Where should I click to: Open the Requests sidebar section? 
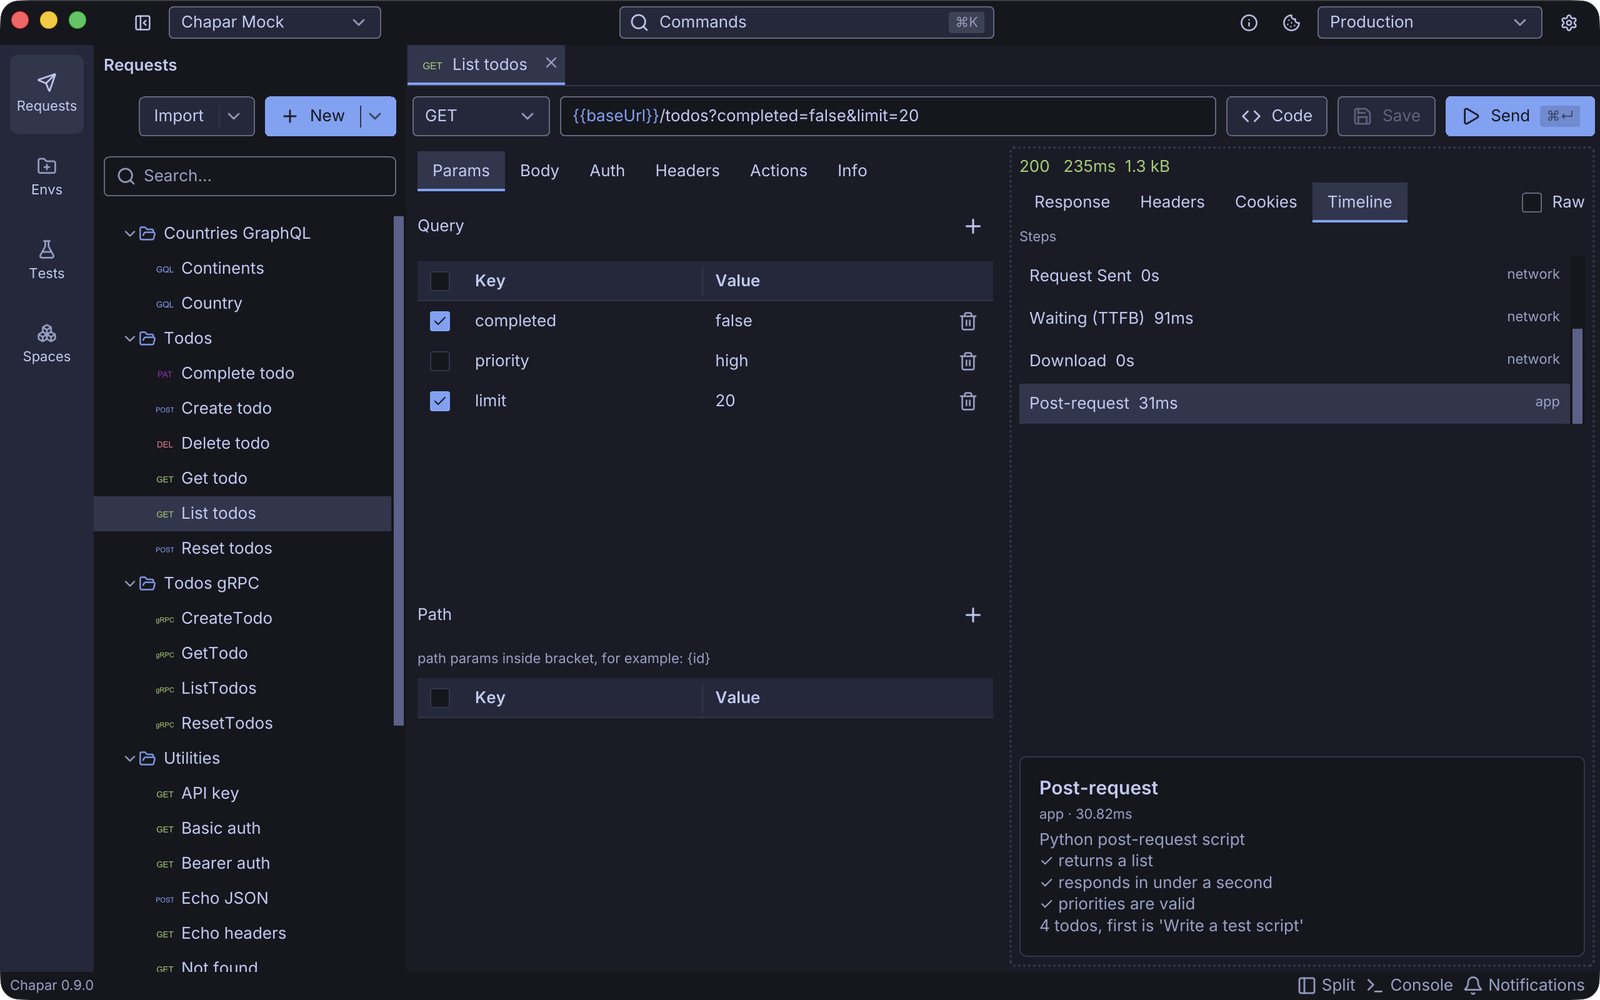[47, 94]
